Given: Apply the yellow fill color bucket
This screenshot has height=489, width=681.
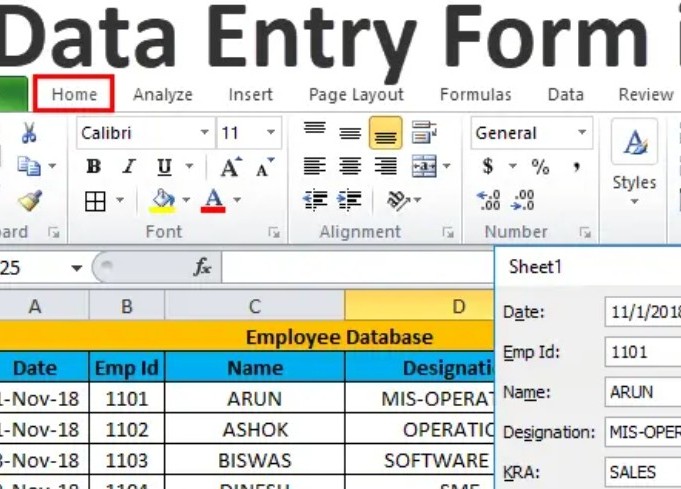Looking at the screenshot, I should [x=163, y=201].
